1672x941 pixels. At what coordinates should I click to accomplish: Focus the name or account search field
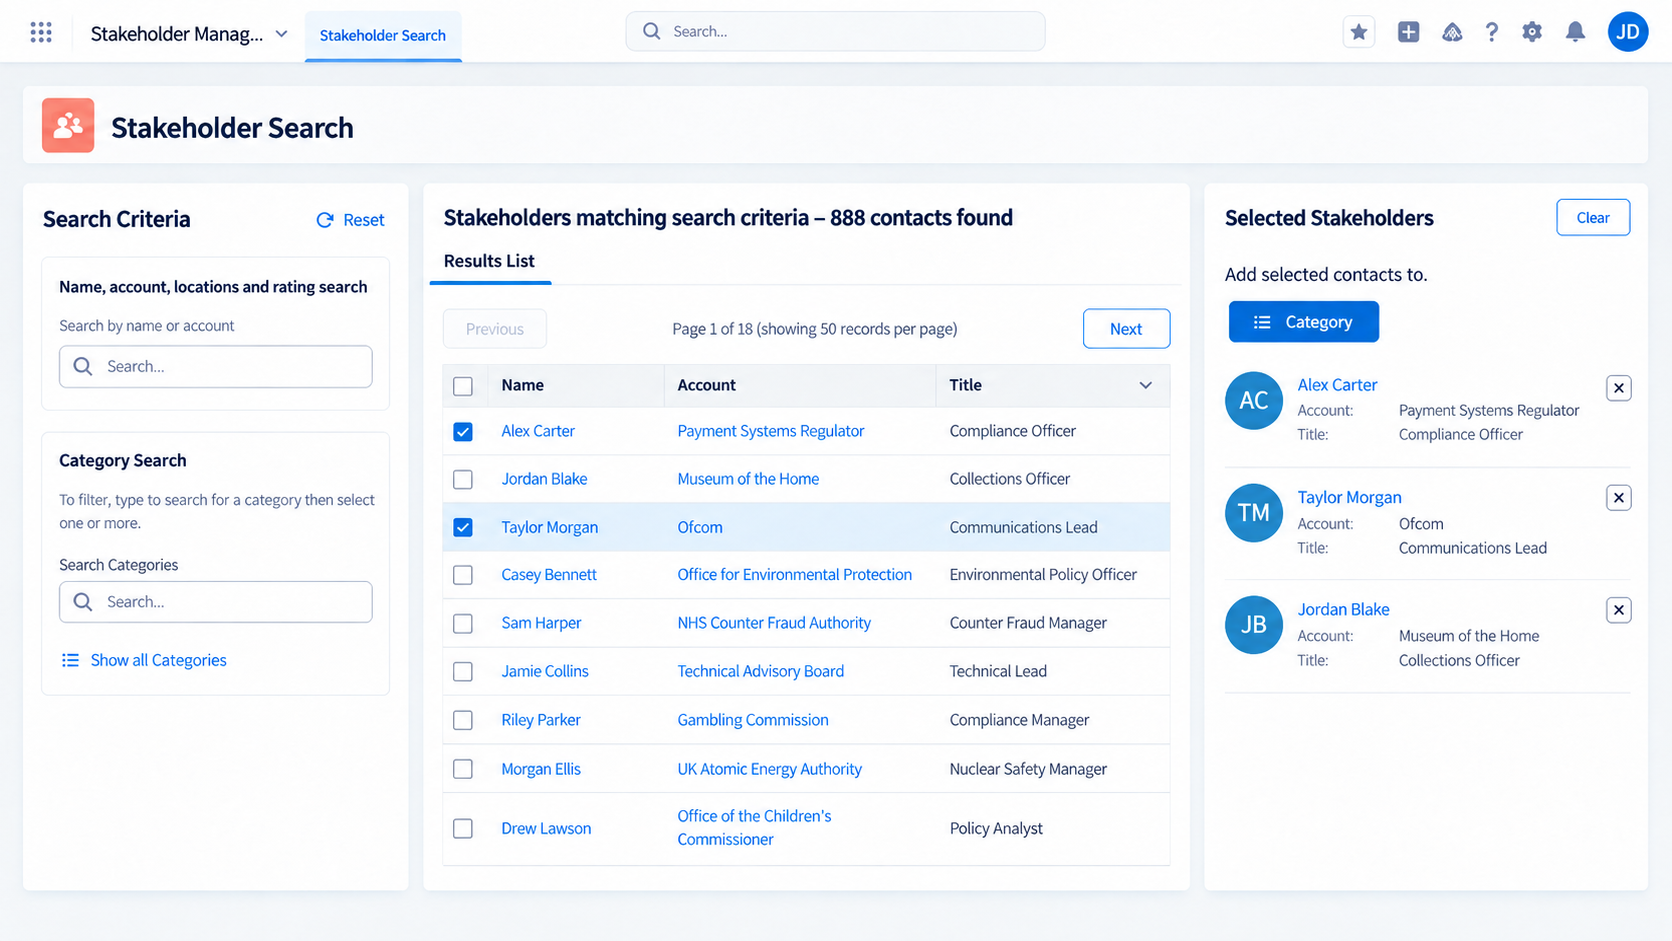(x=216, y=367)
